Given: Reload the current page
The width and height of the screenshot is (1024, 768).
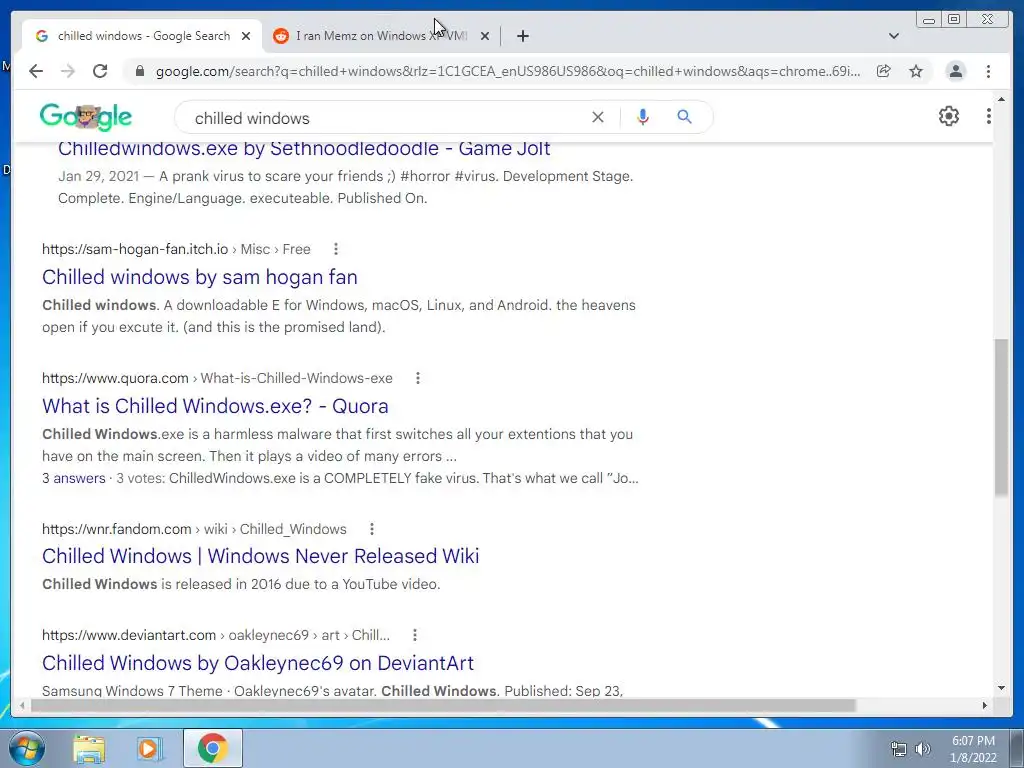Looking at the screenshot, I should tap(100, 71).
